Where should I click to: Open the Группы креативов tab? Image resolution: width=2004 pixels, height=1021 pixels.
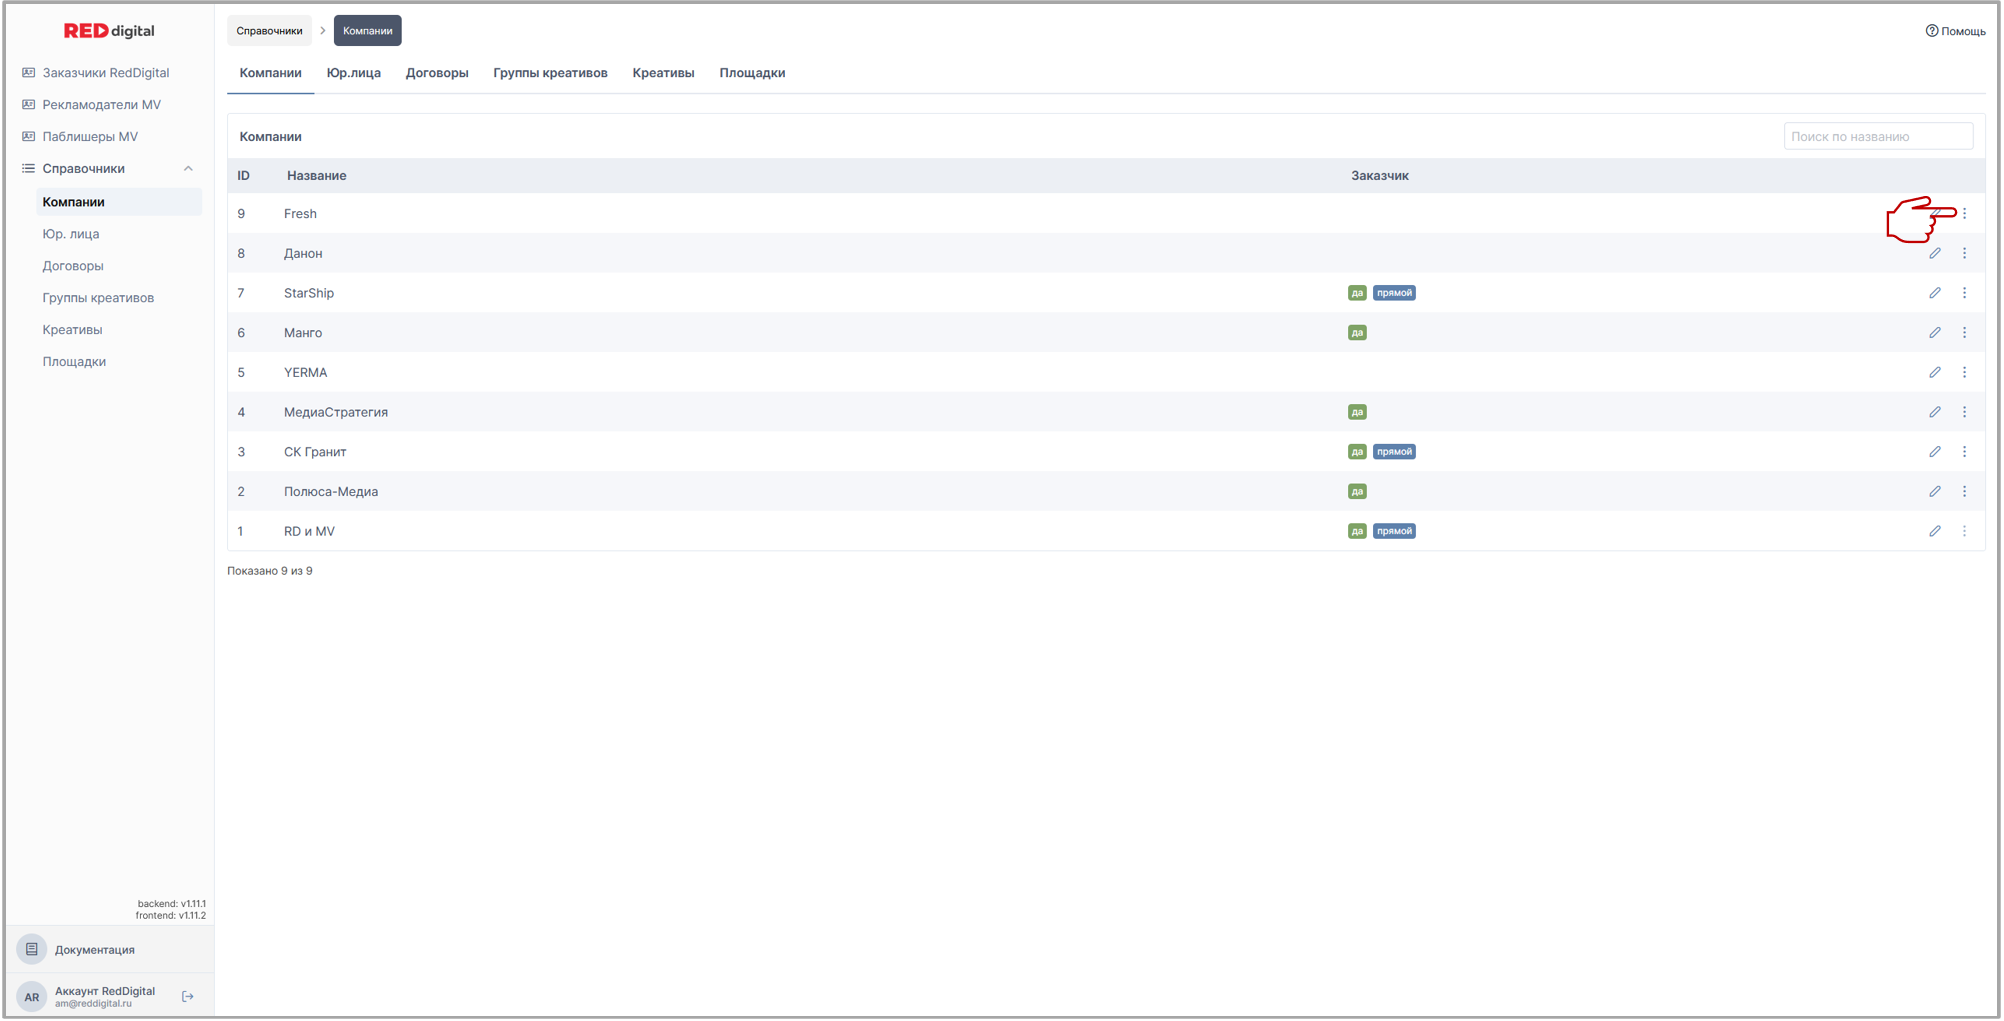pyautogui.click(x=550, y=73)
